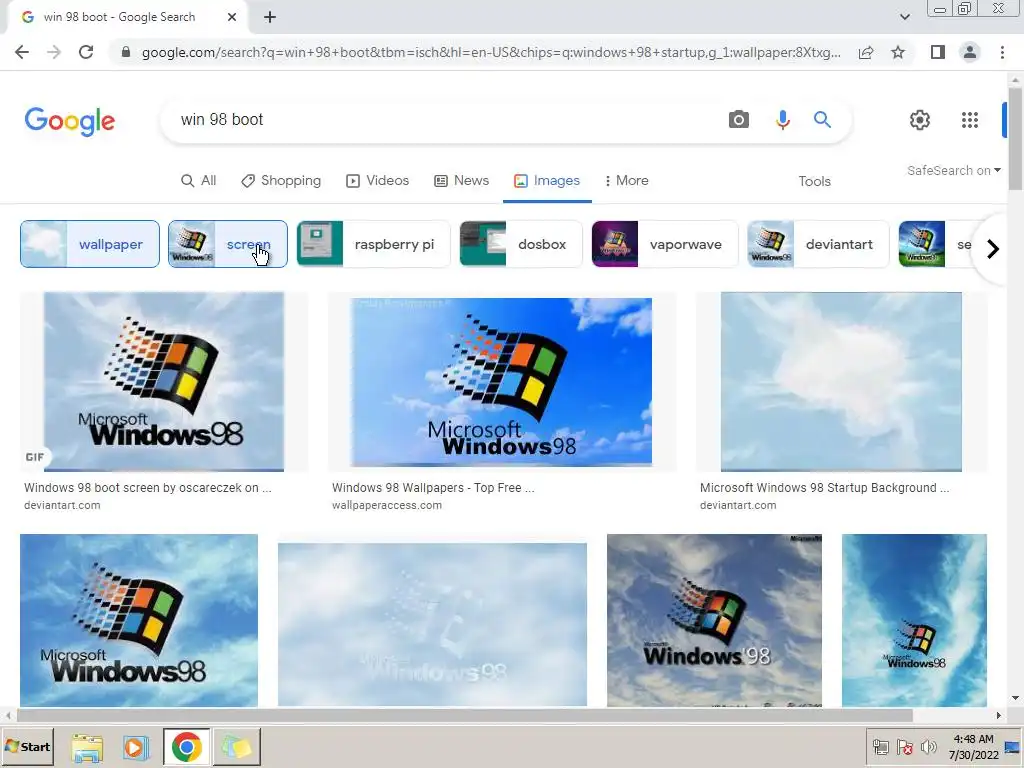The width and height of the screenshot is (1024, 768).
Task: Click the horizontal scrollbar thumb
Action: [464, 716]
